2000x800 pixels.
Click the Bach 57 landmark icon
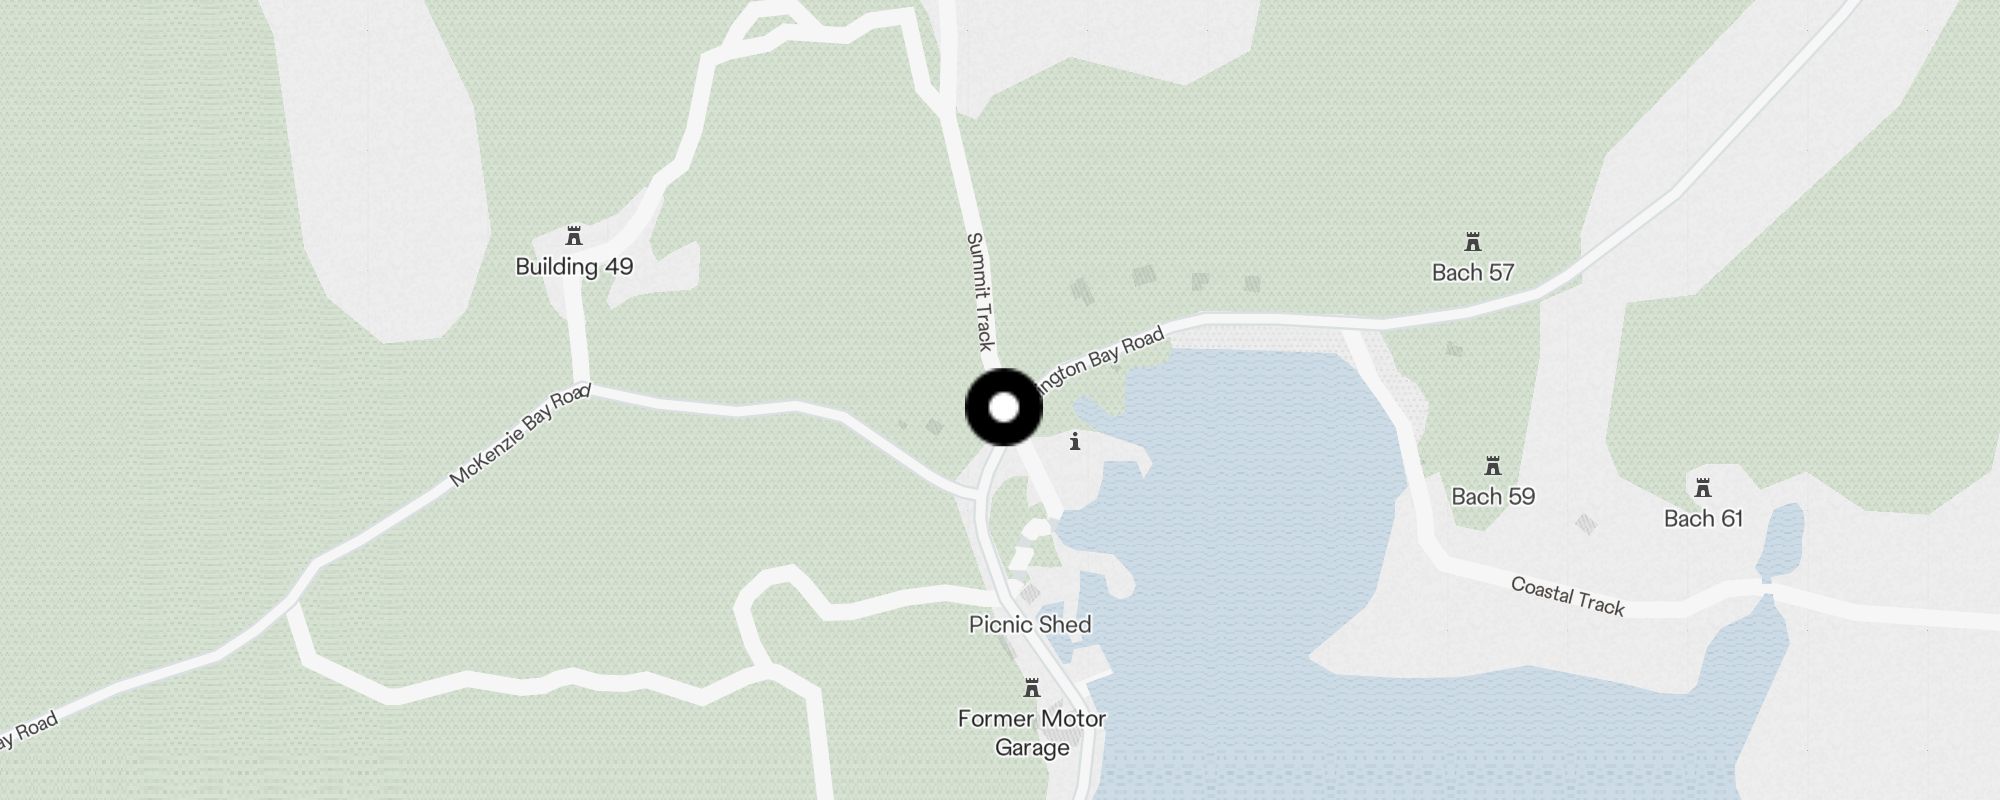(x=1472, y=242)
